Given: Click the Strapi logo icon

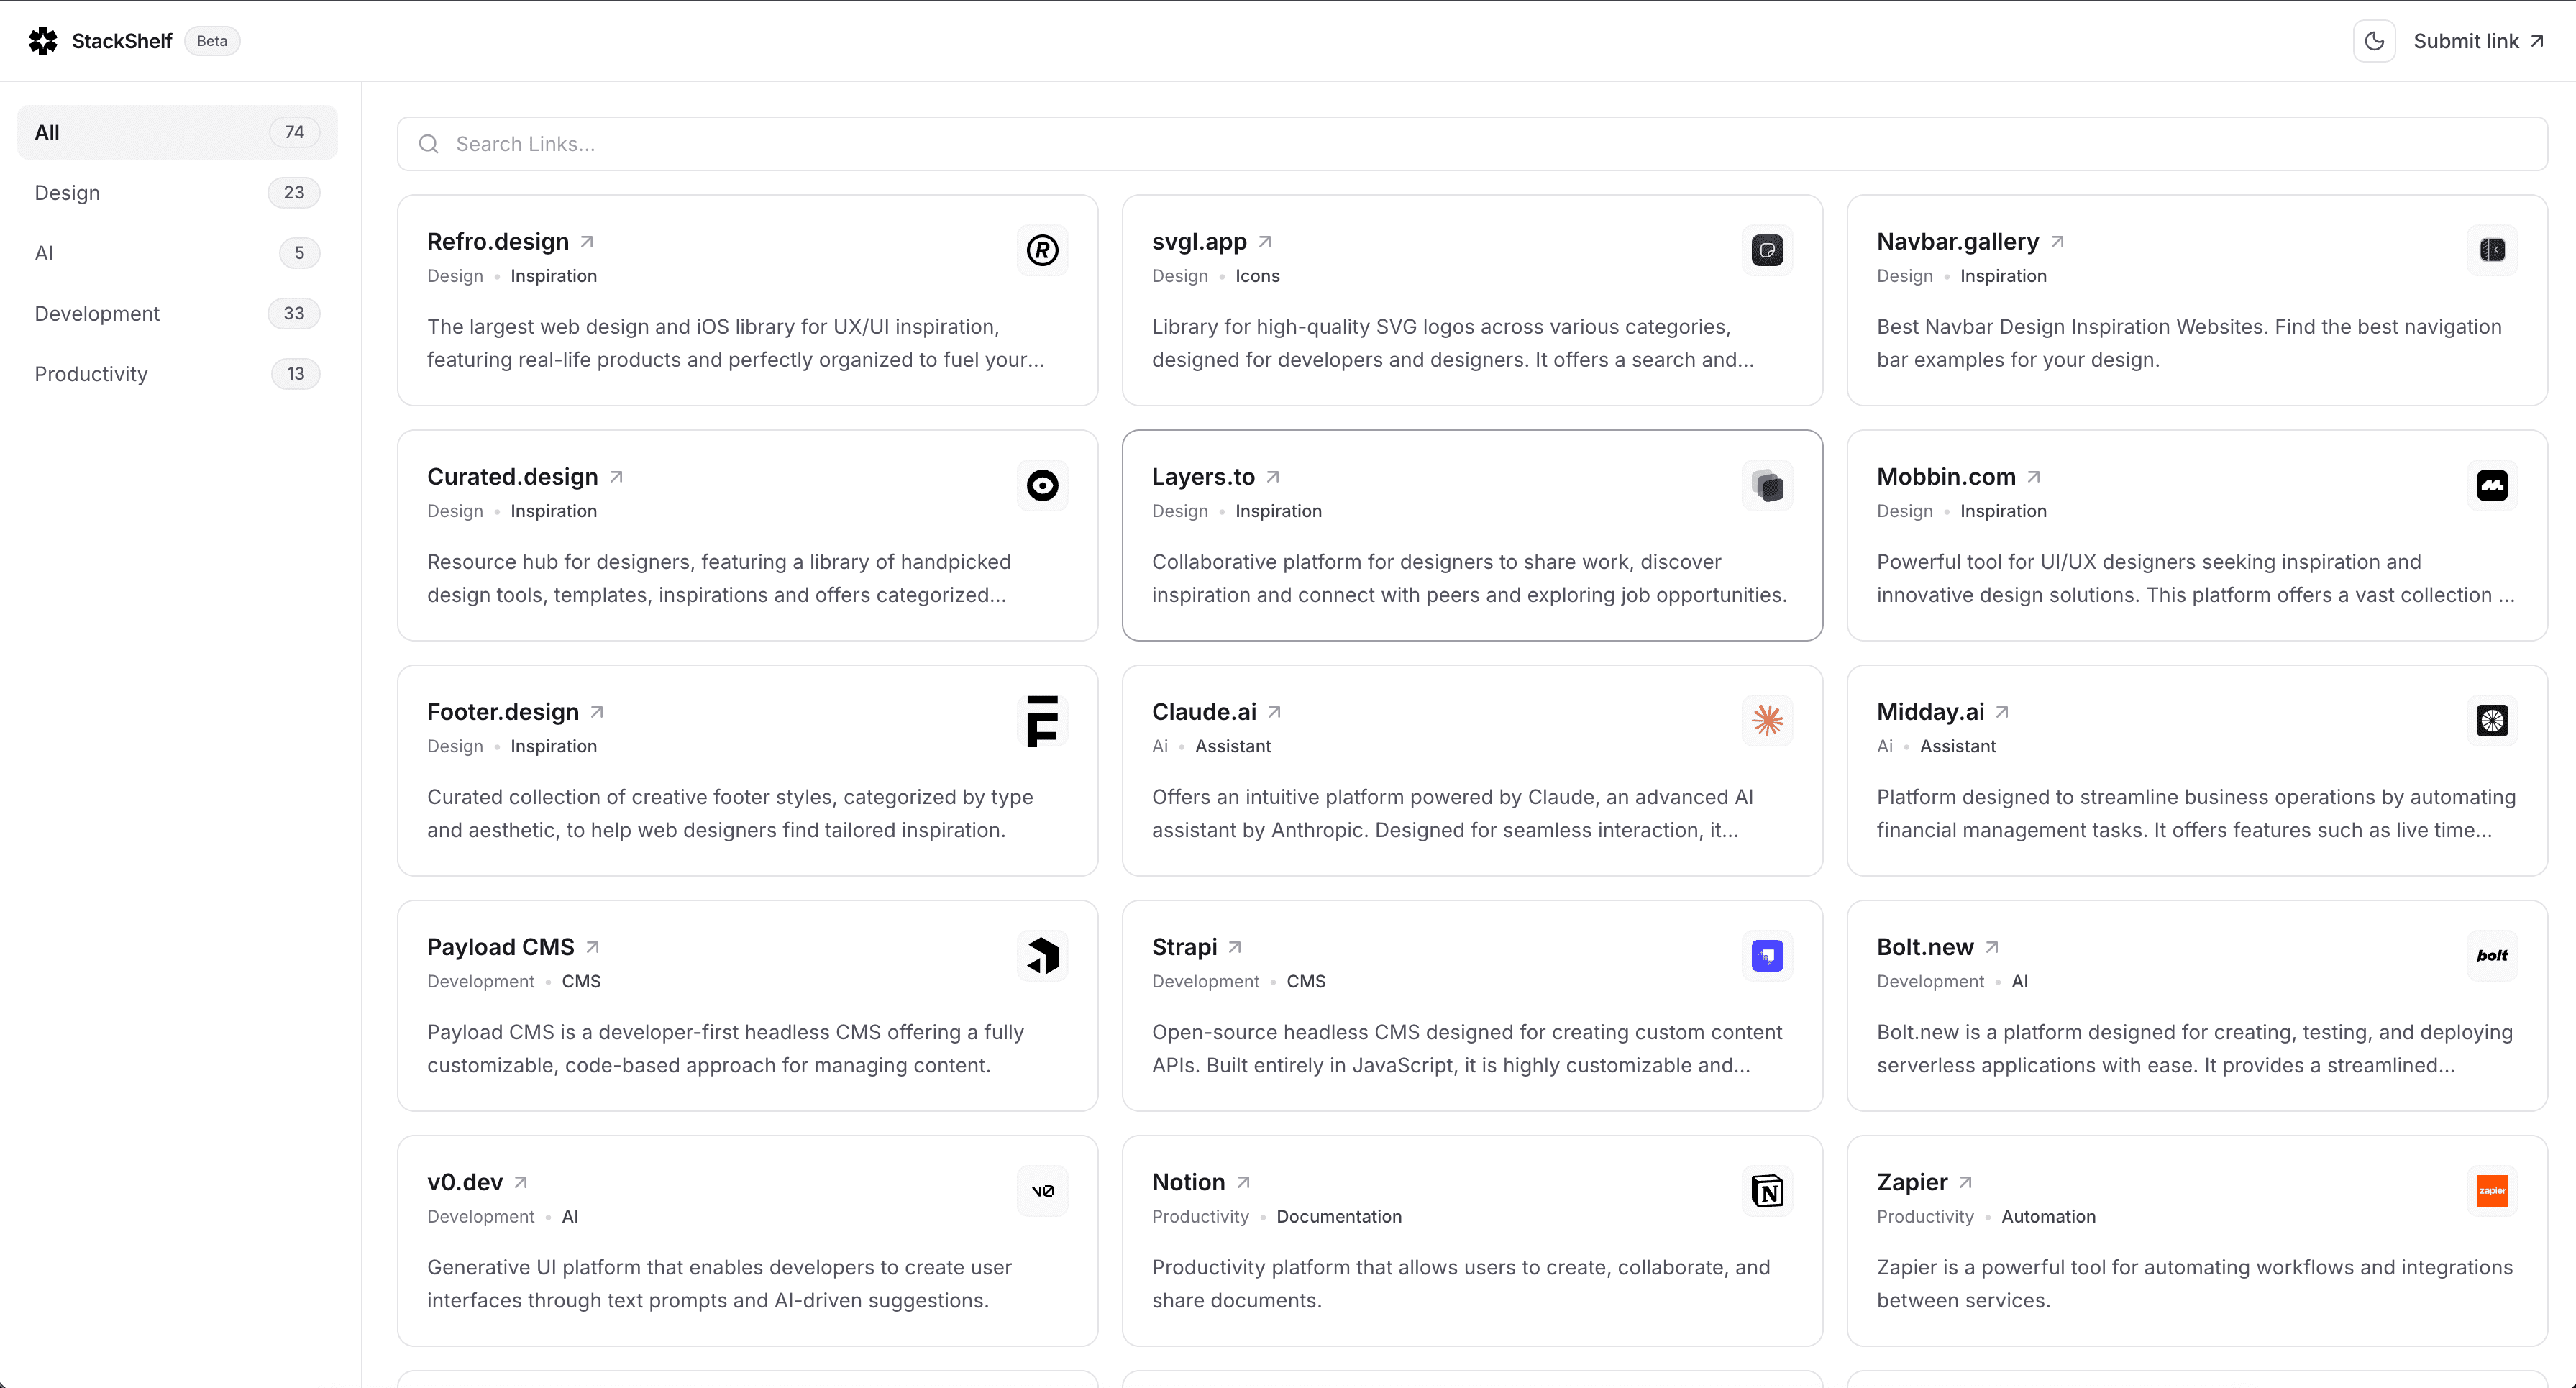Looking at the screenshot, I should pyautogui.click(x=1767, y=956).
